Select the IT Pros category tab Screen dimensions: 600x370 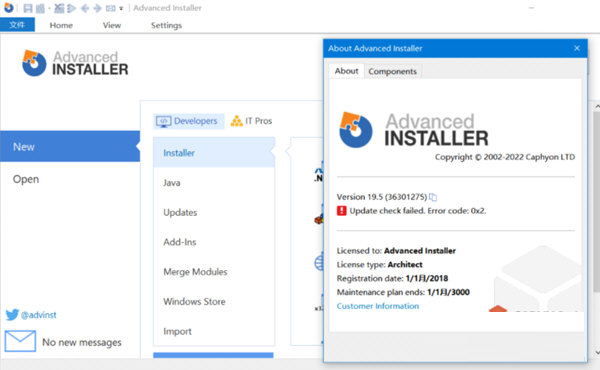(x=251, y=121)
